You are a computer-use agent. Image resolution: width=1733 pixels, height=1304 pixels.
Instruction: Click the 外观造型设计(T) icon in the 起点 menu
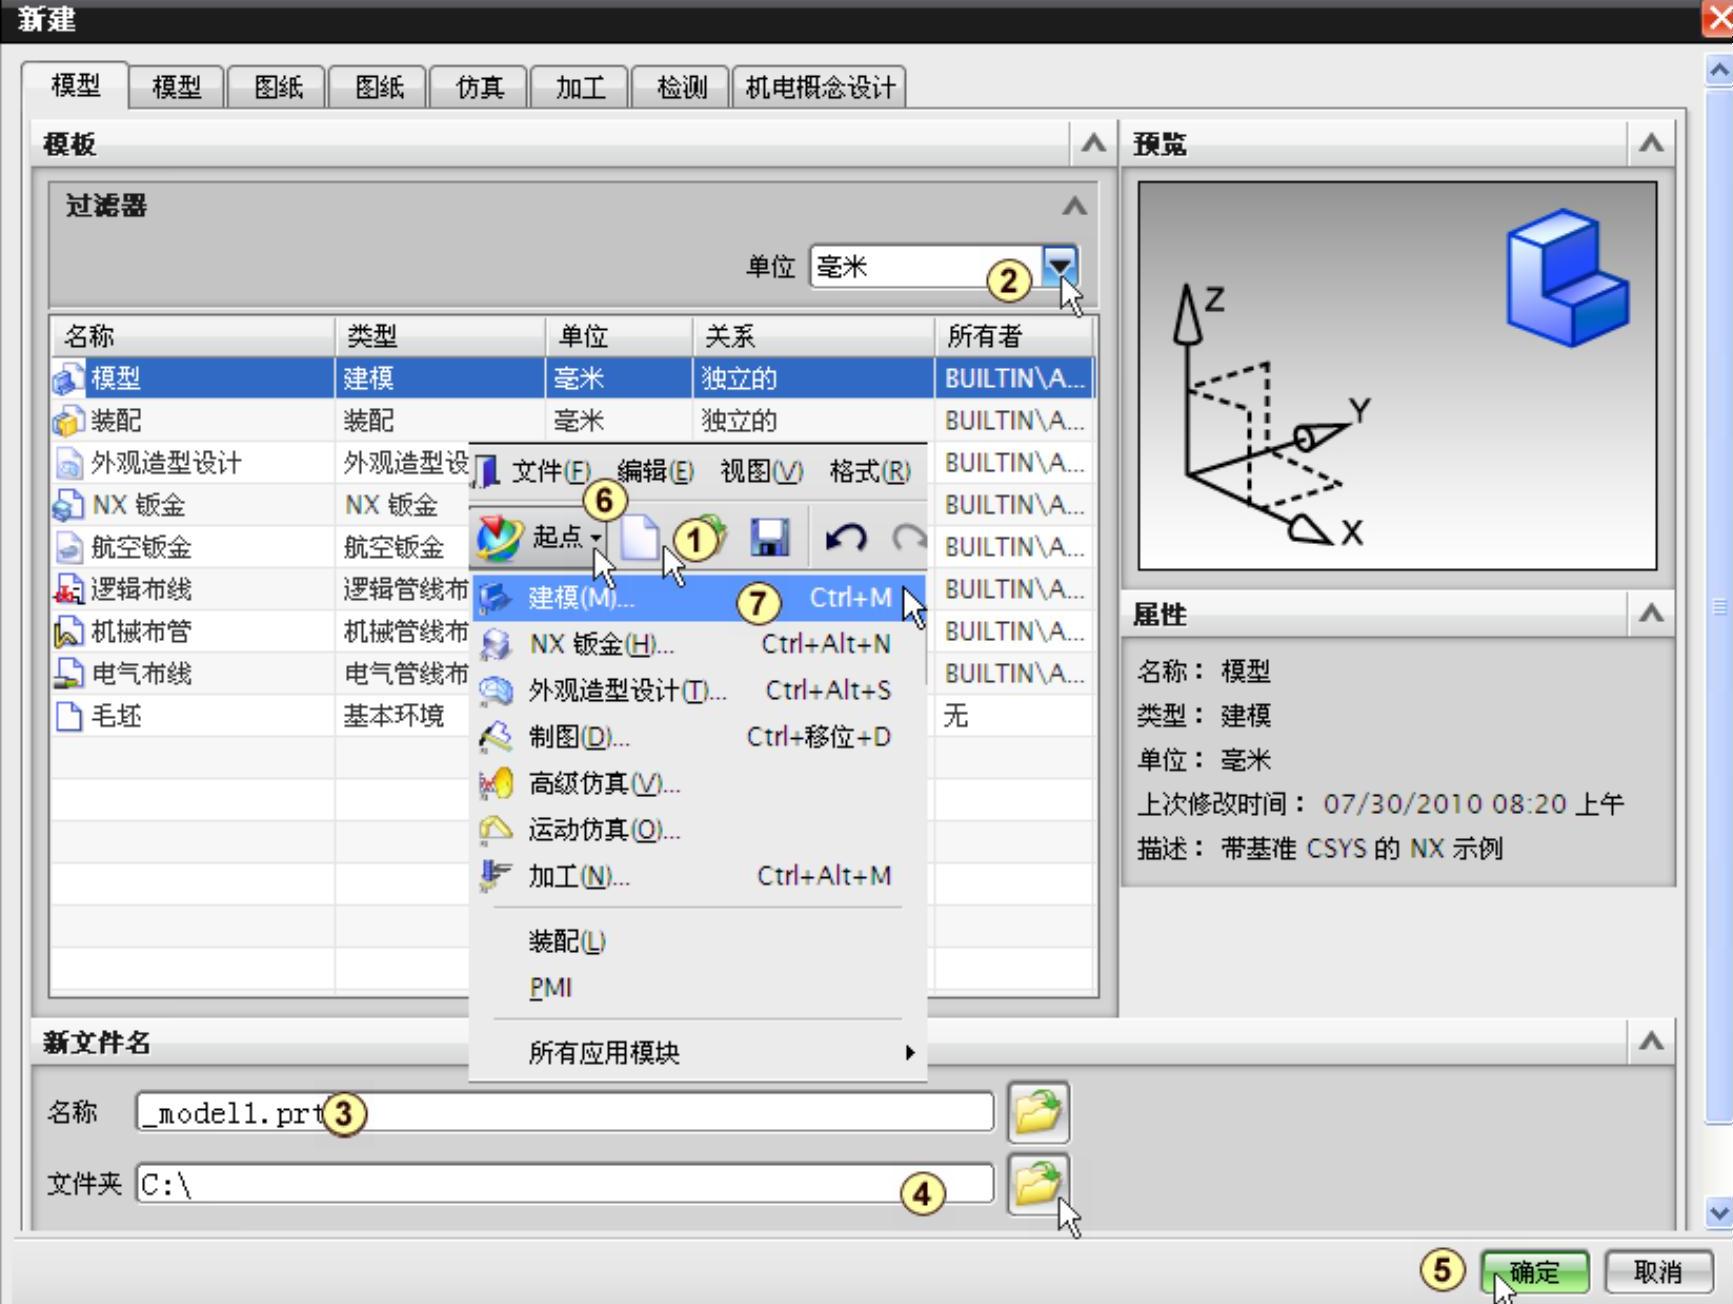tap(495, 691)
